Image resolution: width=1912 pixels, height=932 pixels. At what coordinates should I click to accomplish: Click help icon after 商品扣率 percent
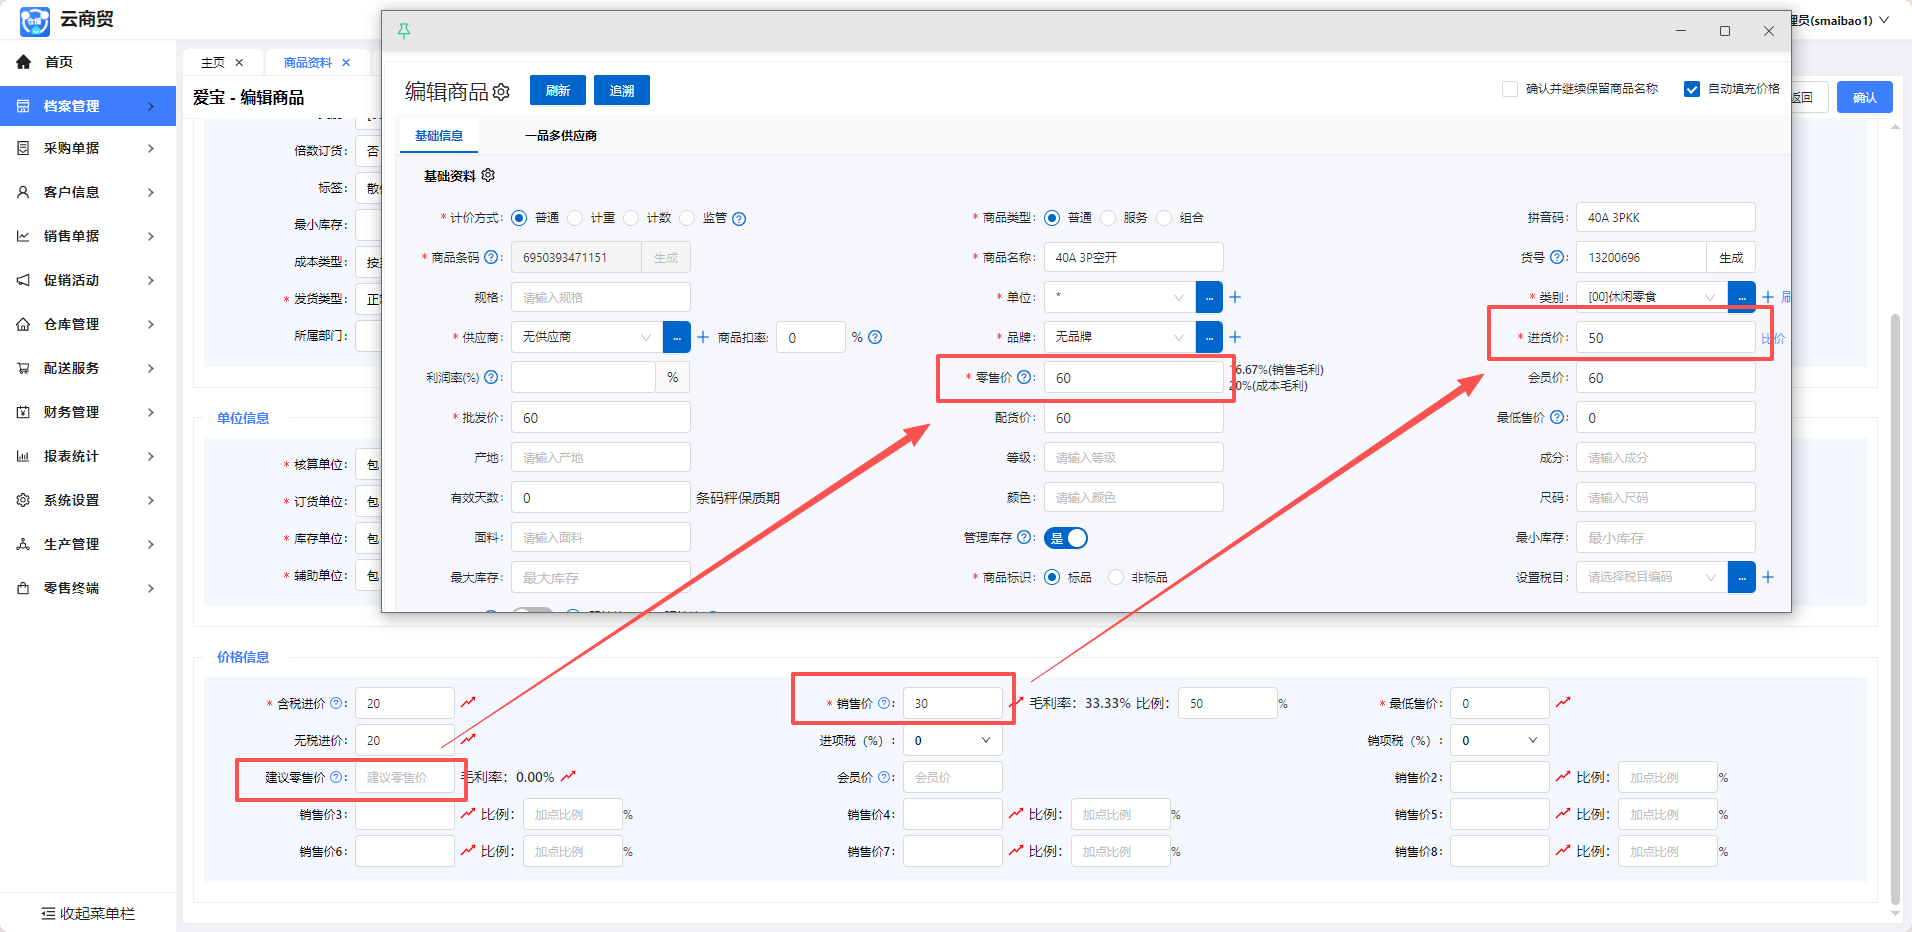(875, 337)
